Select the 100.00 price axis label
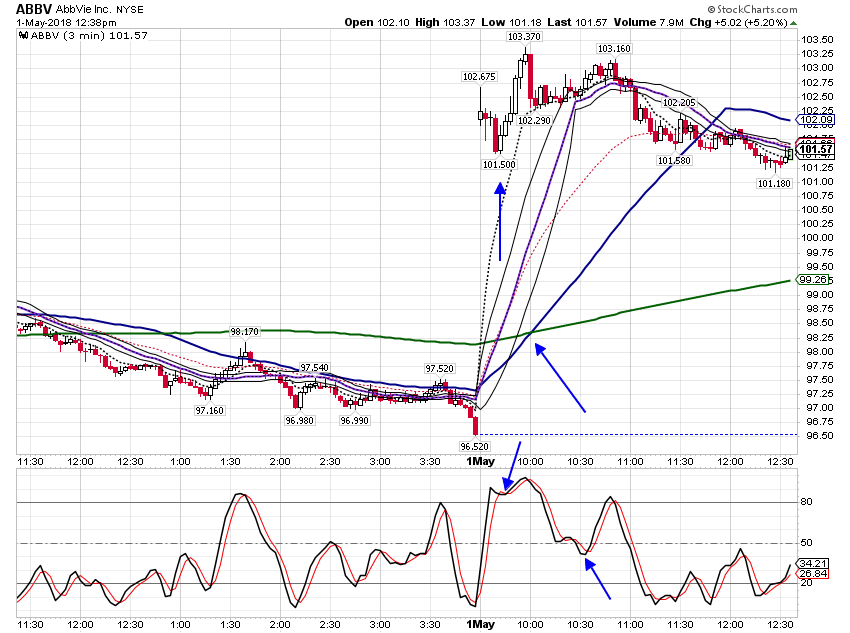Screen dimensions: 850x633 pos(817,238)
